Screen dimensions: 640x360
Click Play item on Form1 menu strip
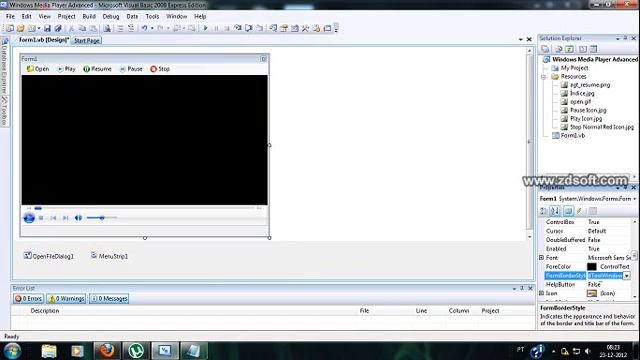point(66,69)
